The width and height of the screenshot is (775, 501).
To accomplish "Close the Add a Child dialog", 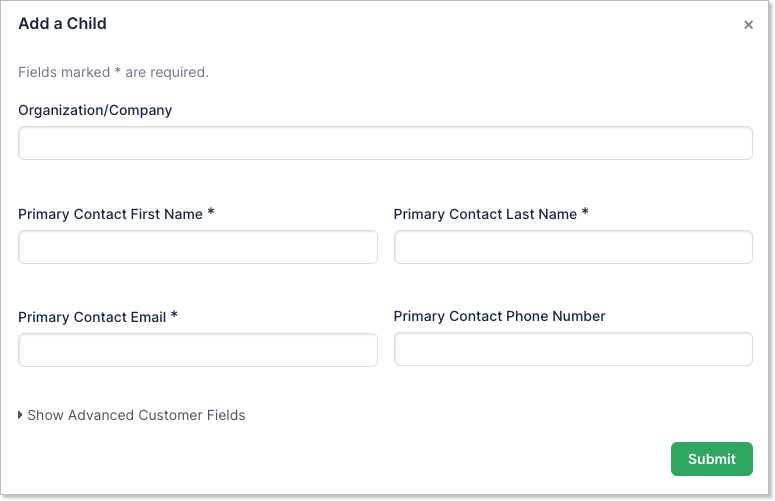I will tap(748, 25).
